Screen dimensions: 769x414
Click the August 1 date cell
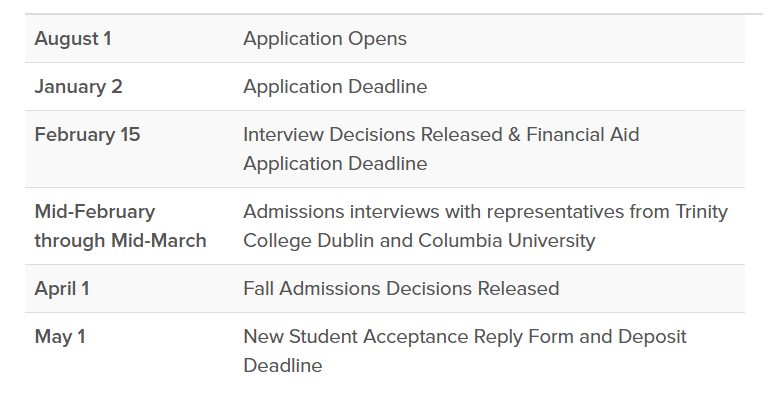click(x=73, y=39)
